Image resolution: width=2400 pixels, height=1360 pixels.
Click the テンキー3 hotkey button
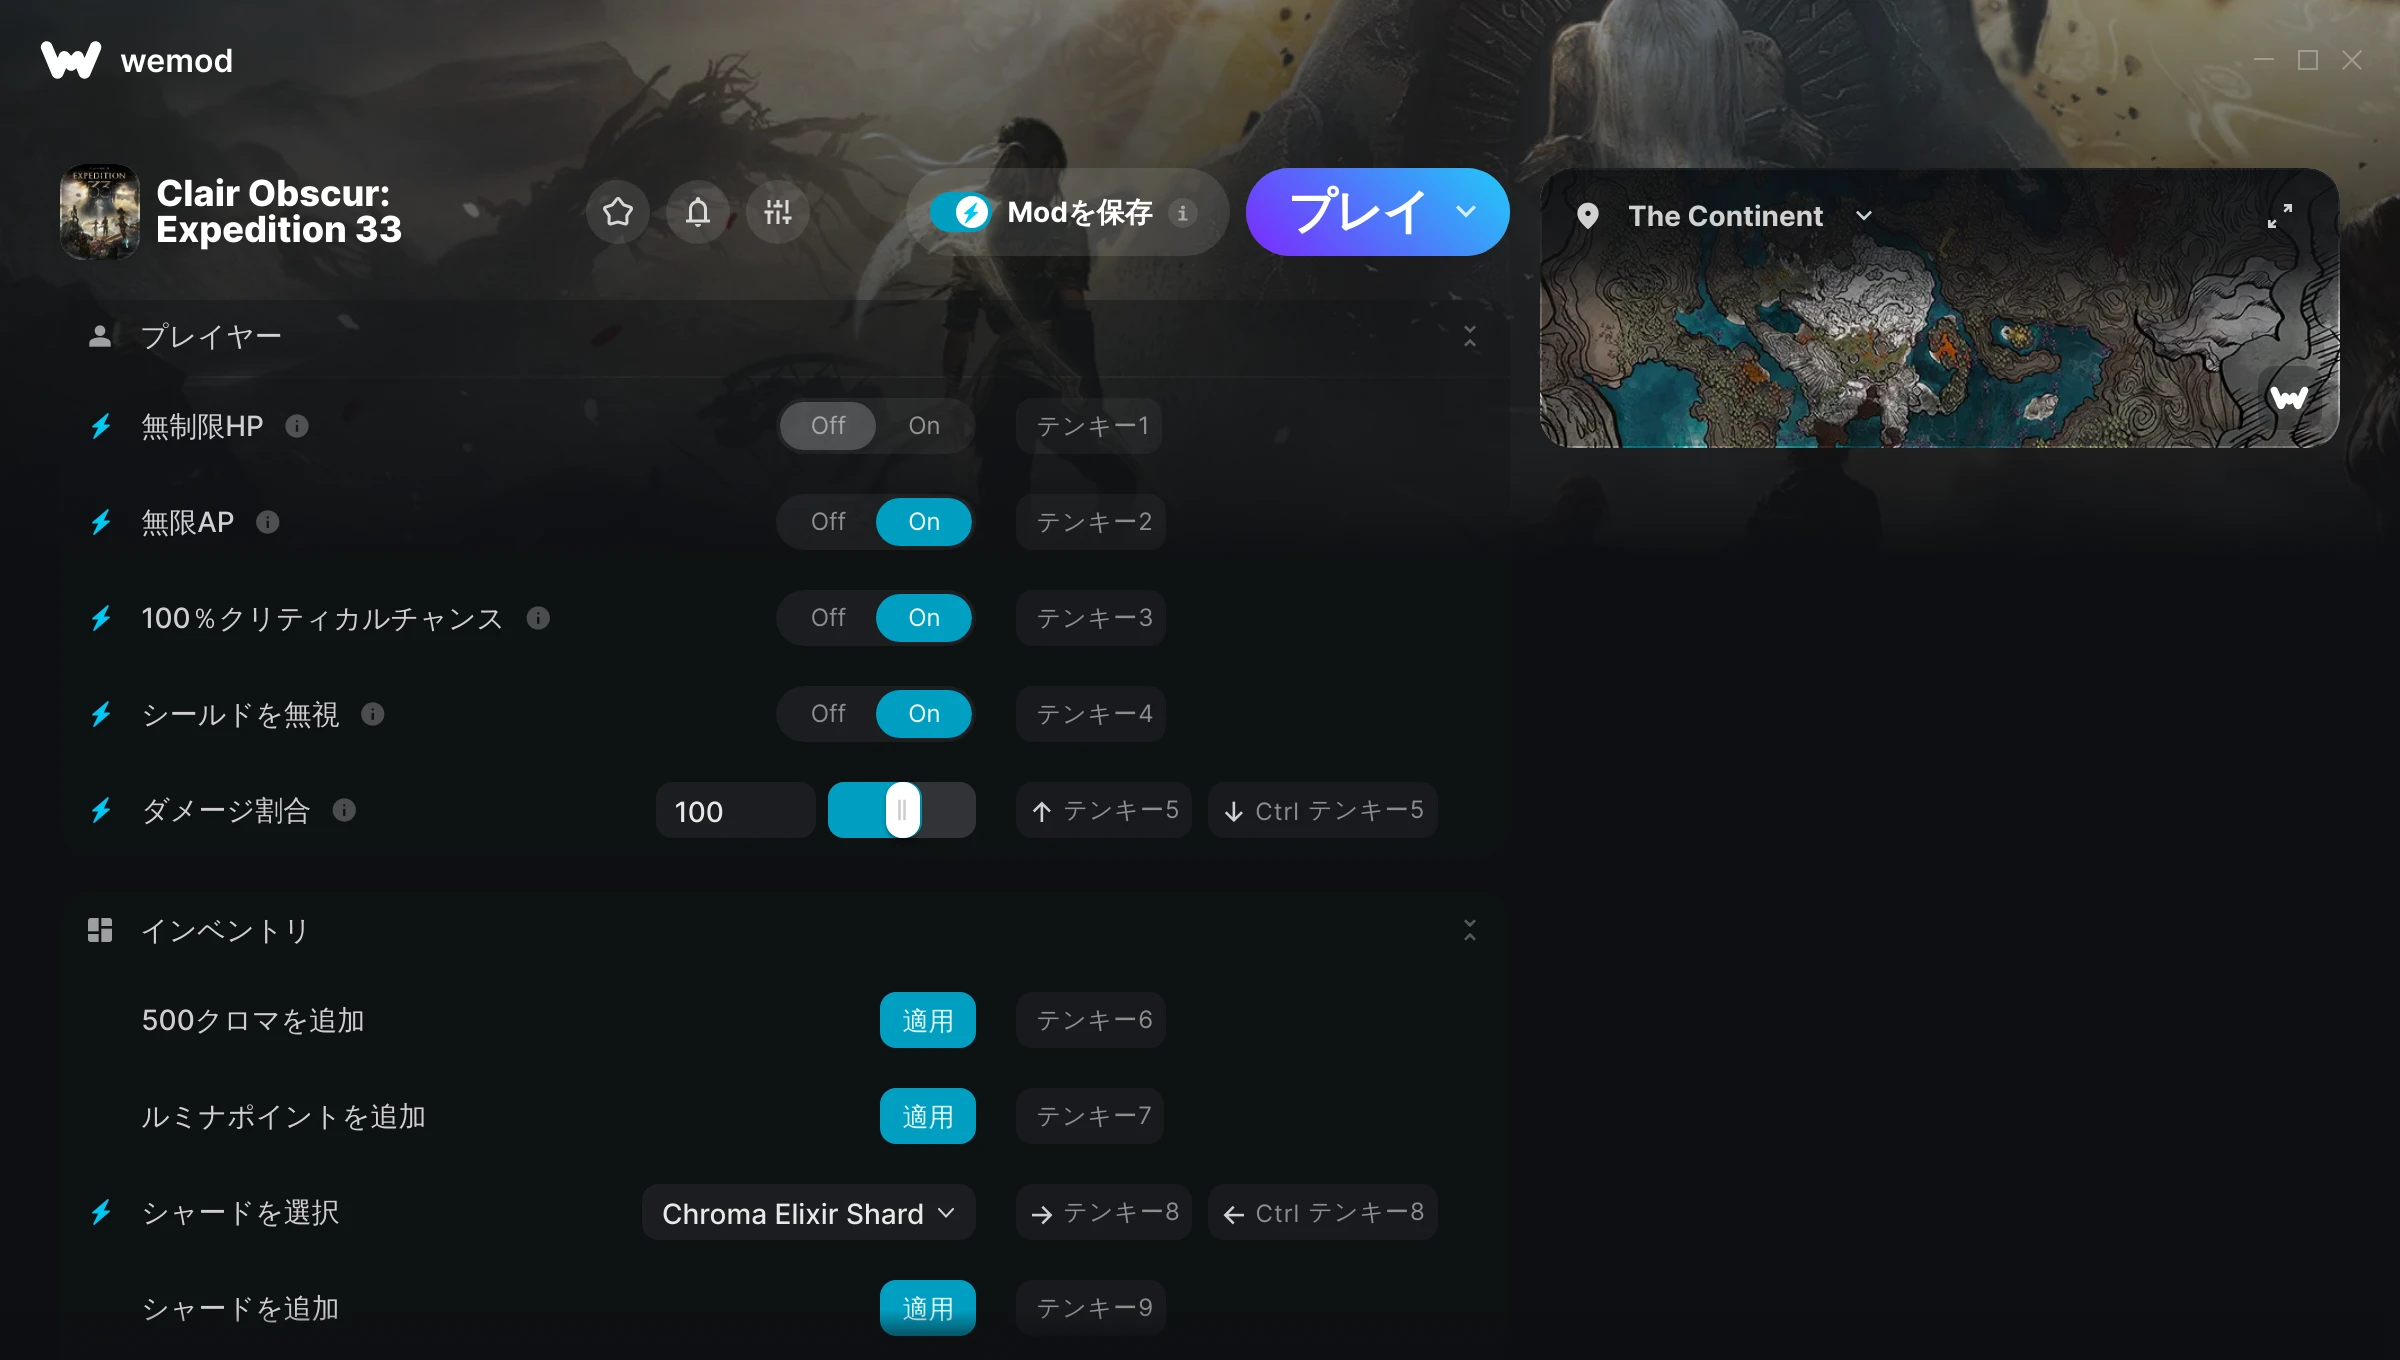1092,618
